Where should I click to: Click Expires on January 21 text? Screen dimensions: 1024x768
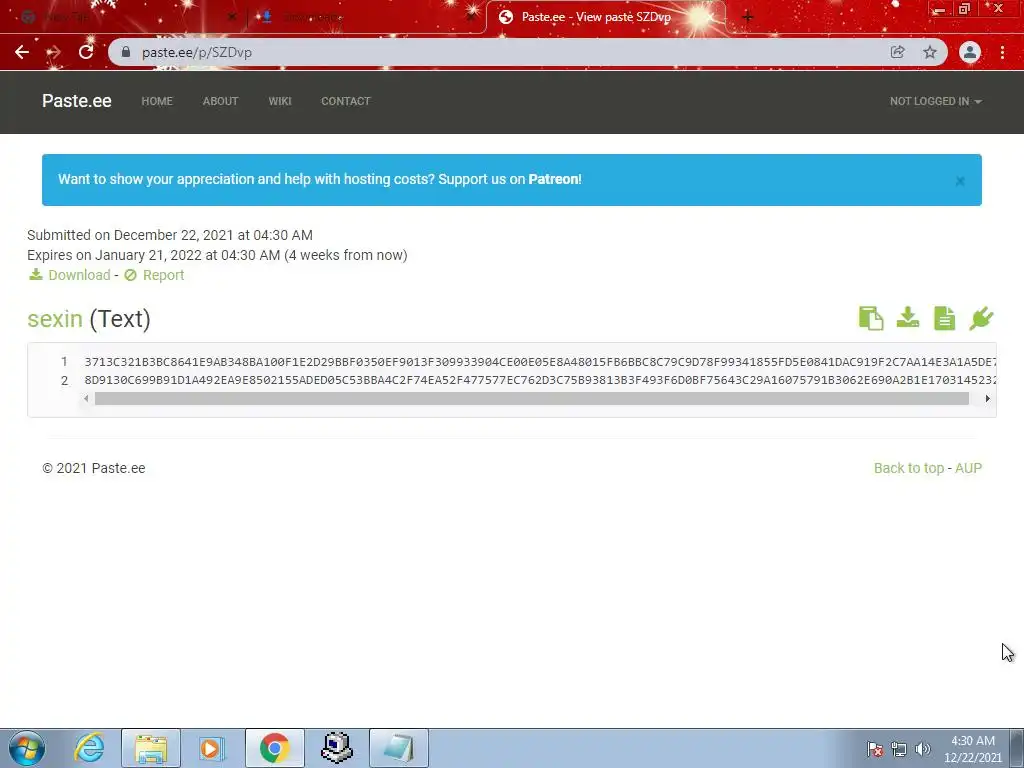click(217, 255)
